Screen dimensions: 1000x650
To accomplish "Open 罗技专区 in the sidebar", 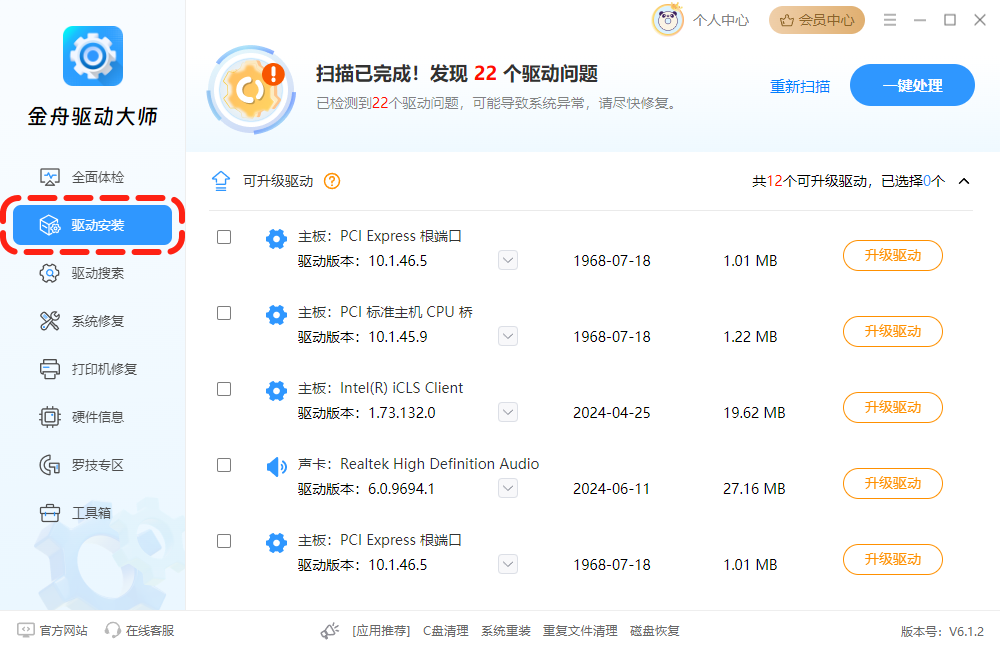I will point(92,465).
